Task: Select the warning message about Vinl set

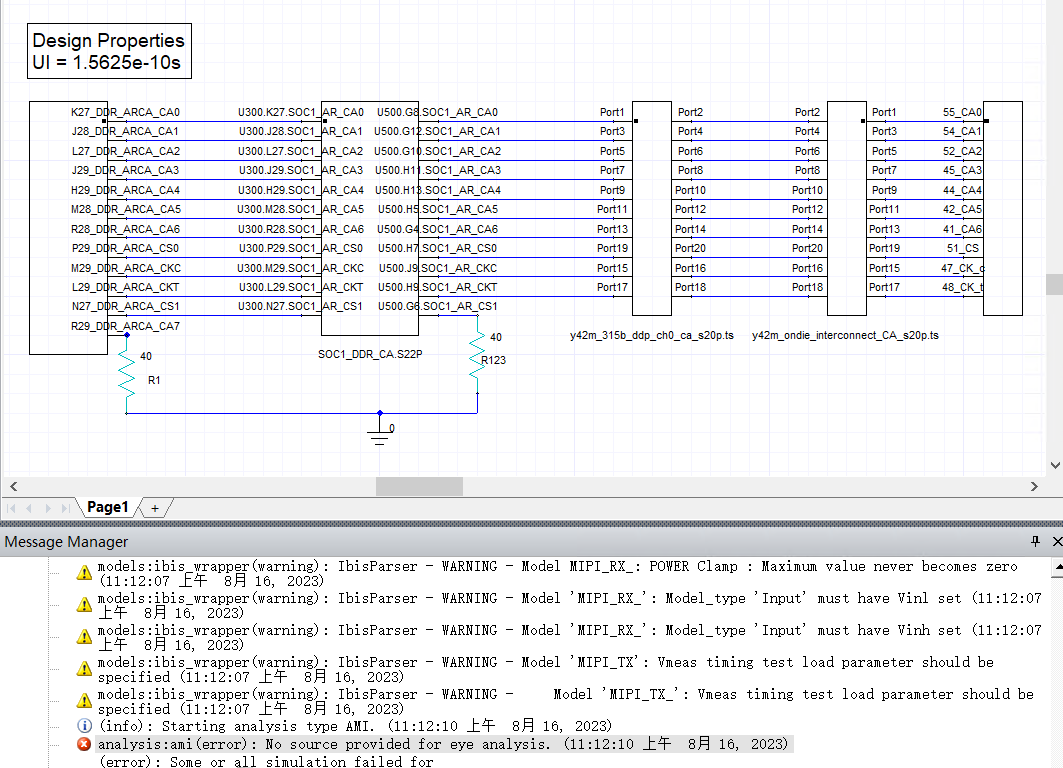Action: point(569,605)
